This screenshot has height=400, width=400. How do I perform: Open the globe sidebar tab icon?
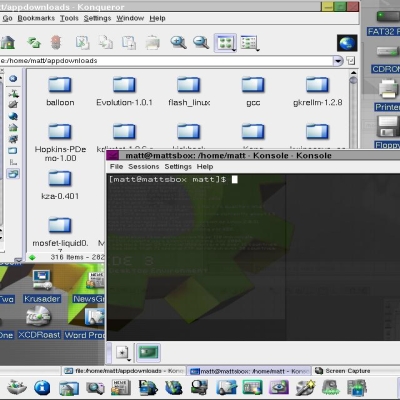[13, 116]
